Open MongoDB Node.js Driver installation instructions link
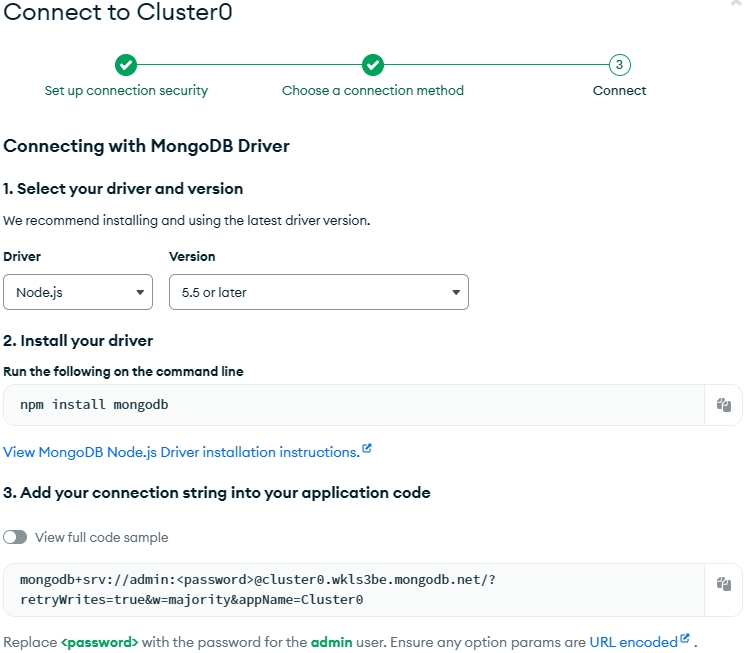 pyautogui.click(x=181, y=452)
